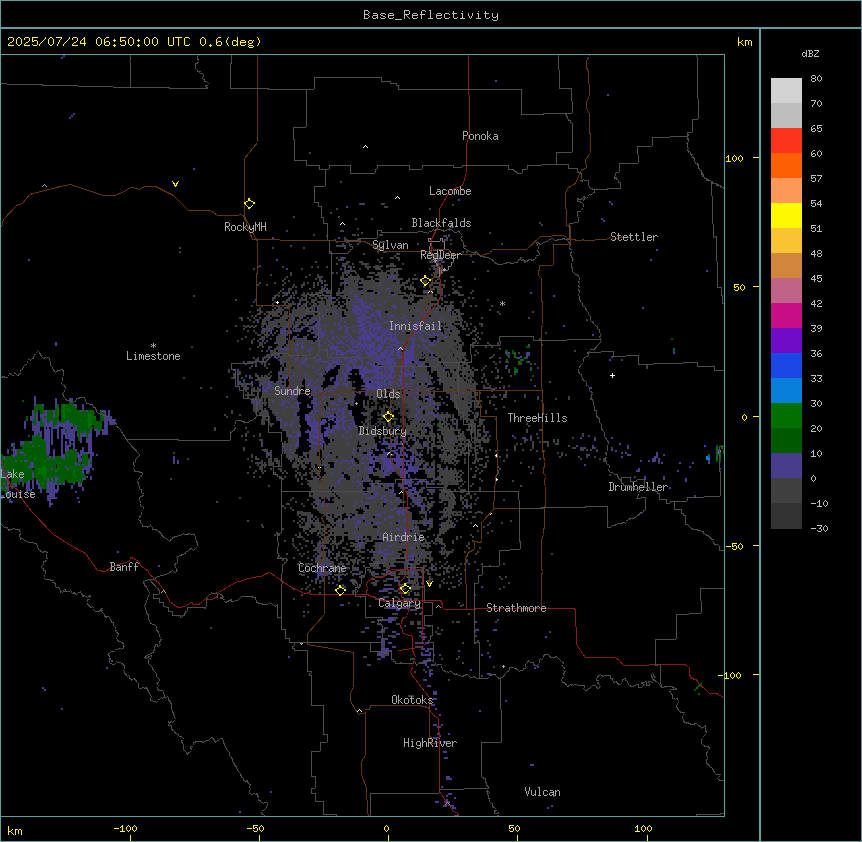Viewport: 862px width, 842px height.
Task: Click the asterisk marker above Limestone label
Action: tap(153, 346)
